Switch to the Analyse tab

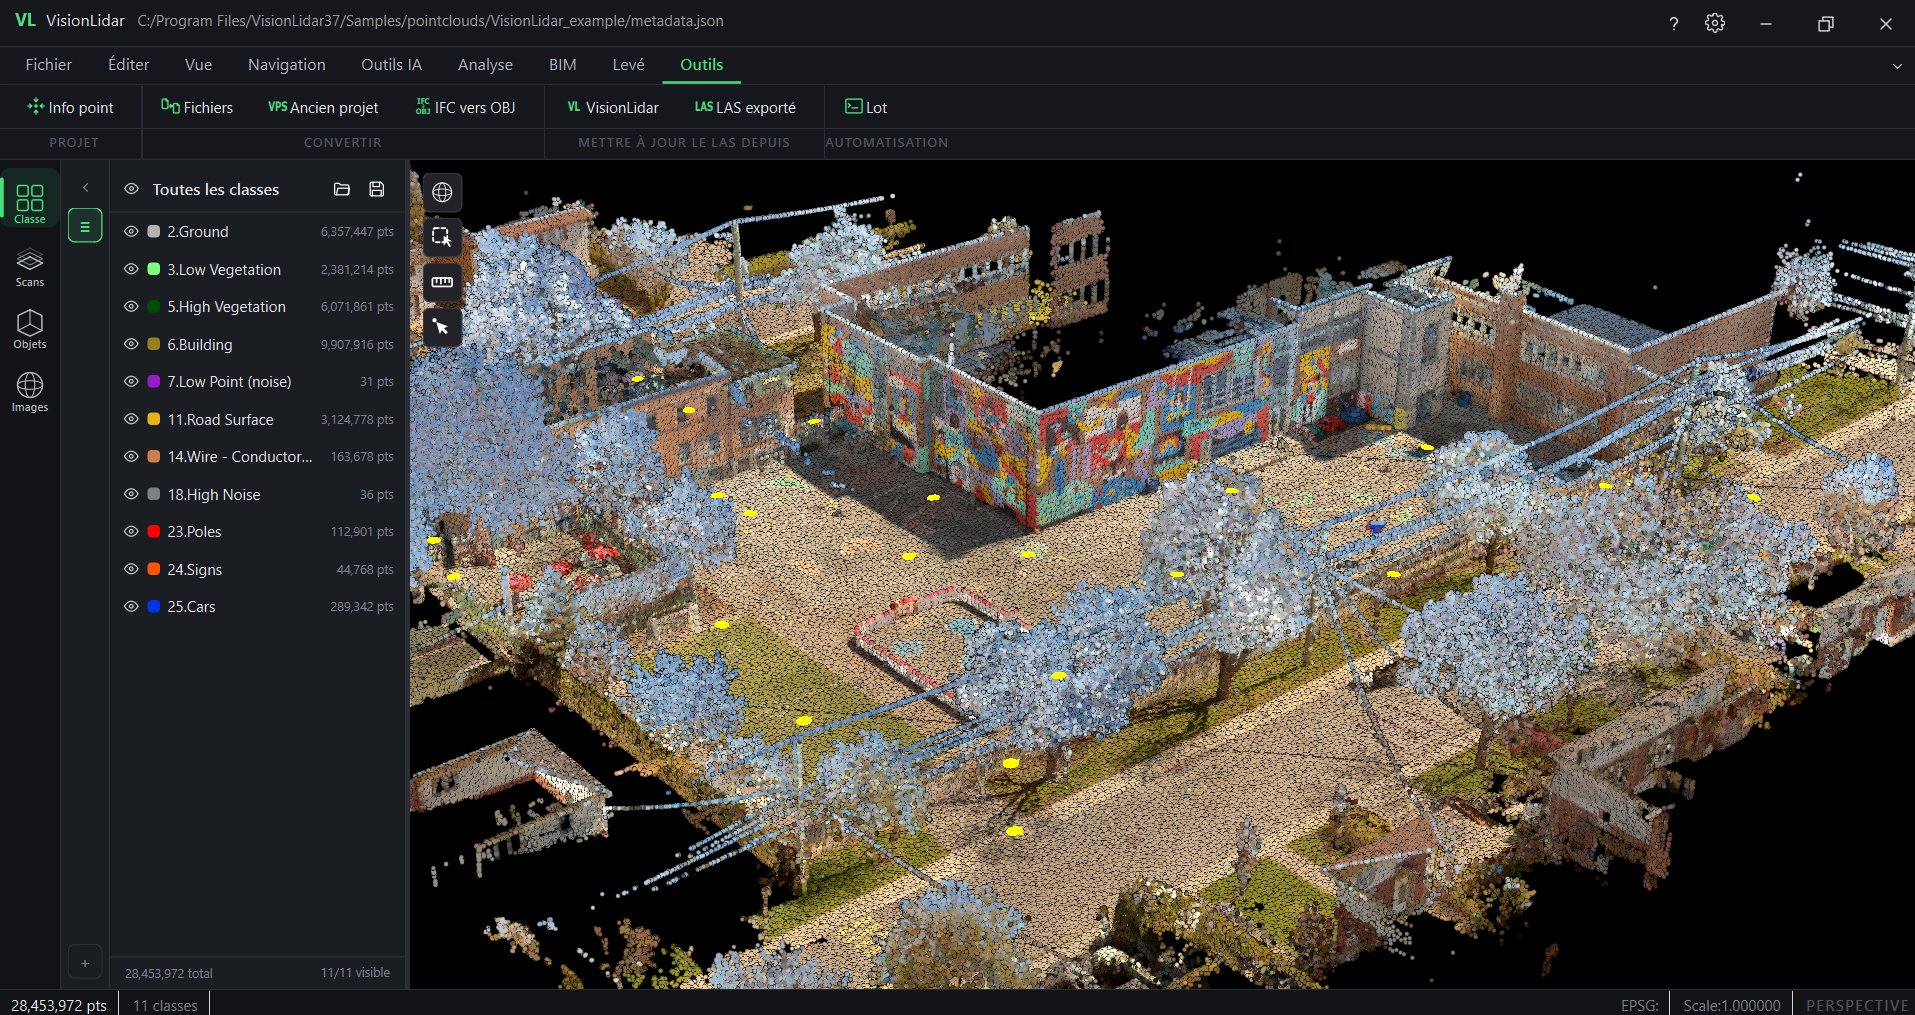[x=485, y=64]
